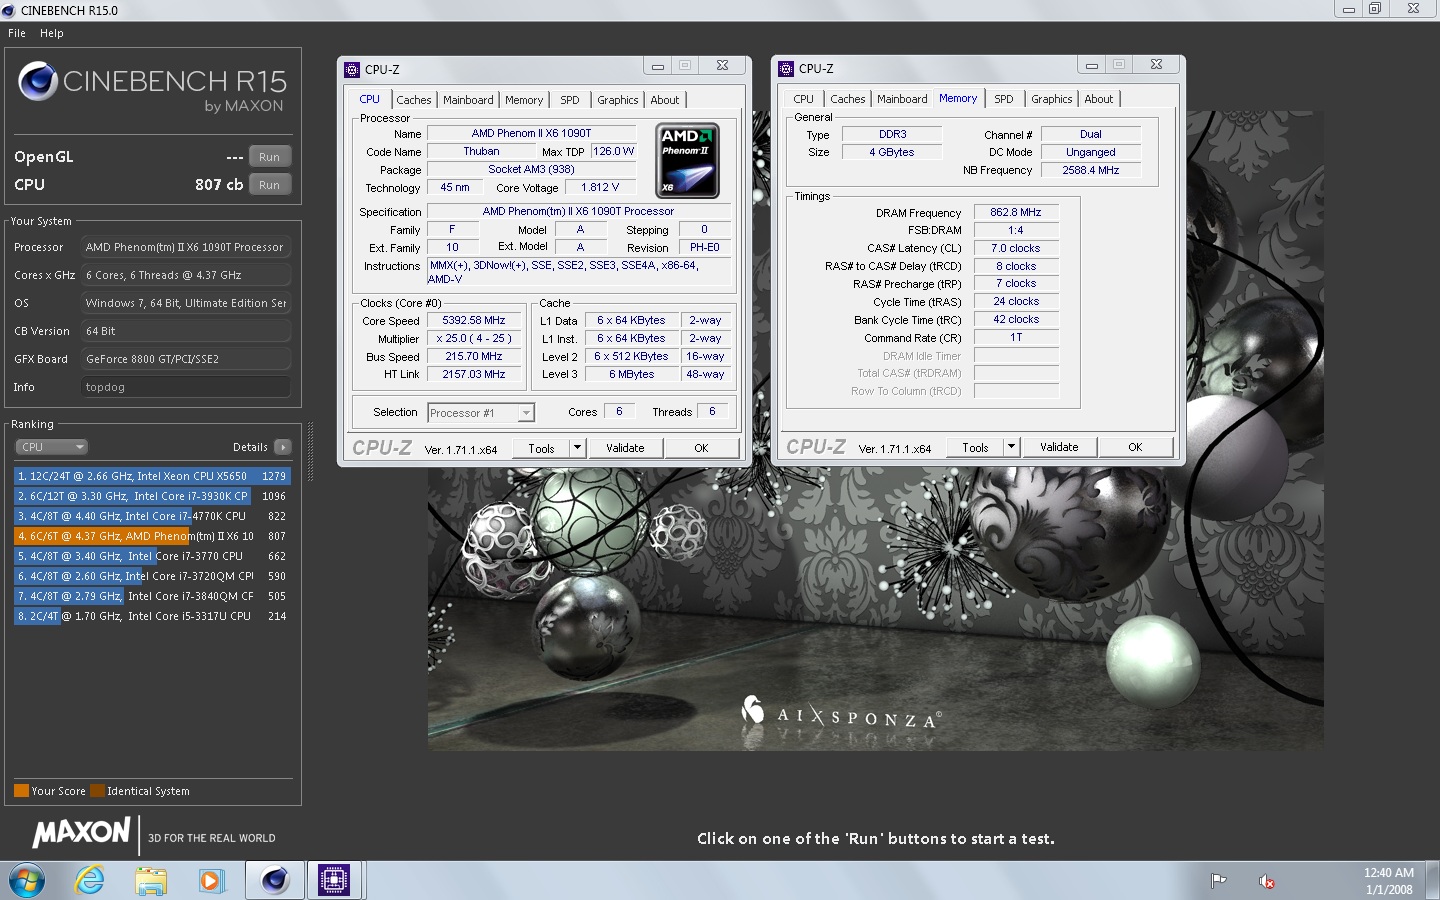The width and height of the screenshot is (1440, 900).
Task: Run the CPU benchmark
Action: click(x=270, y=185)
